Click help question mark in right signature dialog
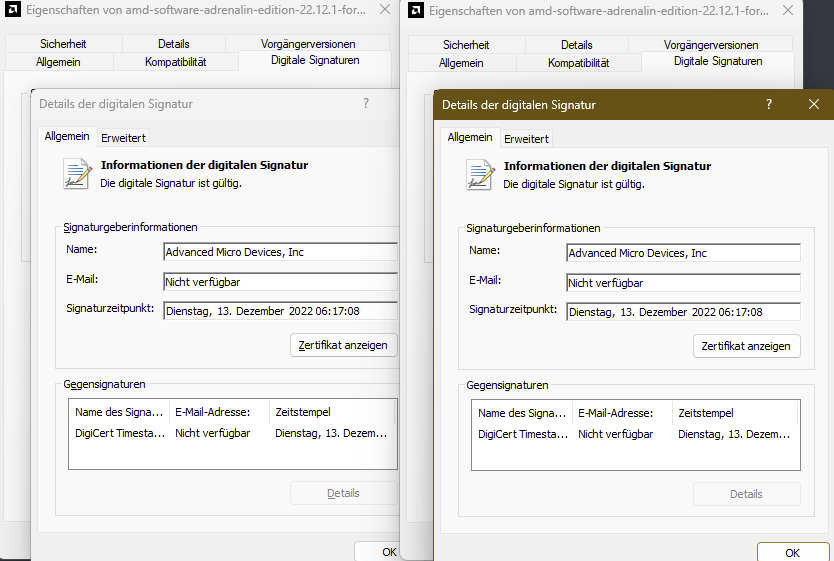 (x=769, y=104)
